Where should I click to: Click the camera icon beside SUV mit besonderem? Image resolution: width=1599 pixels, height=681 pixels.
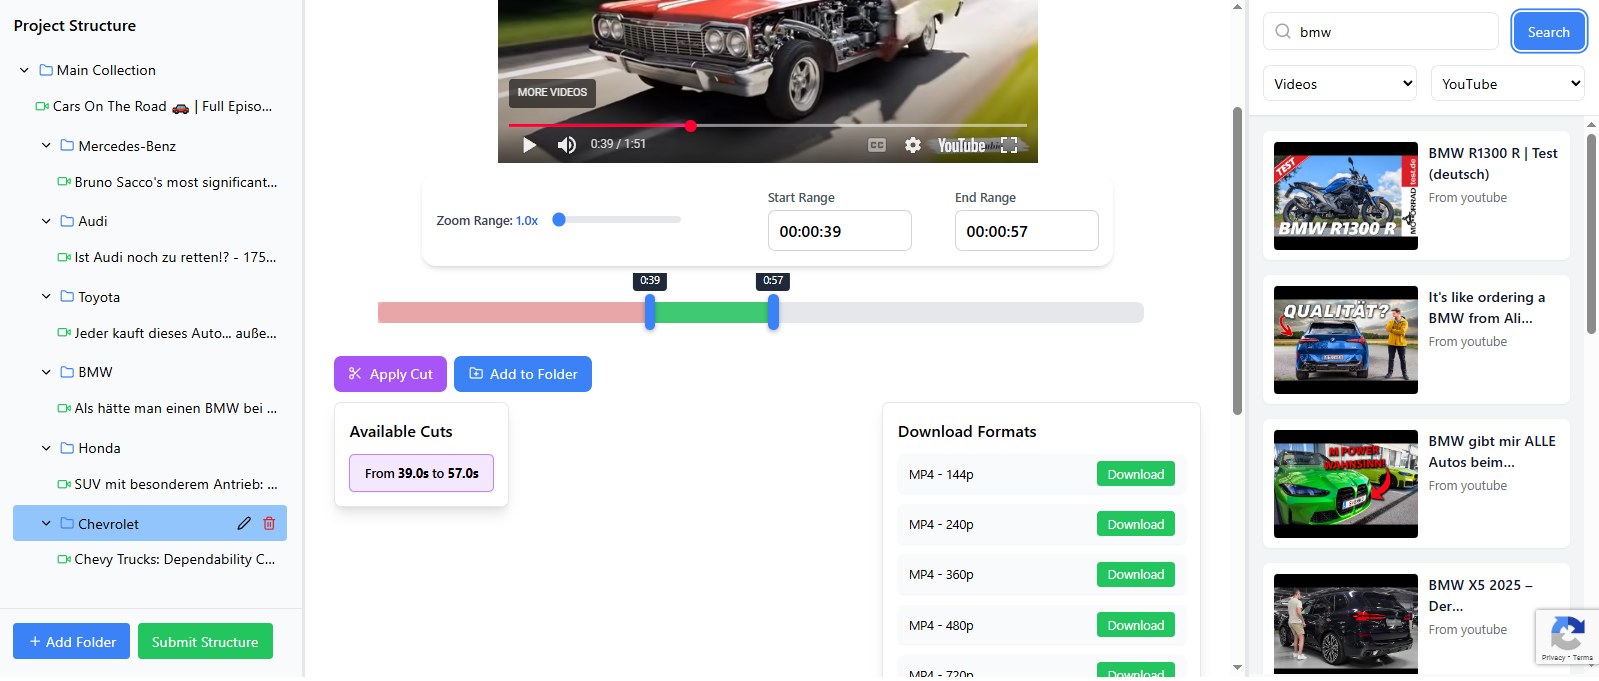[64, 484]
